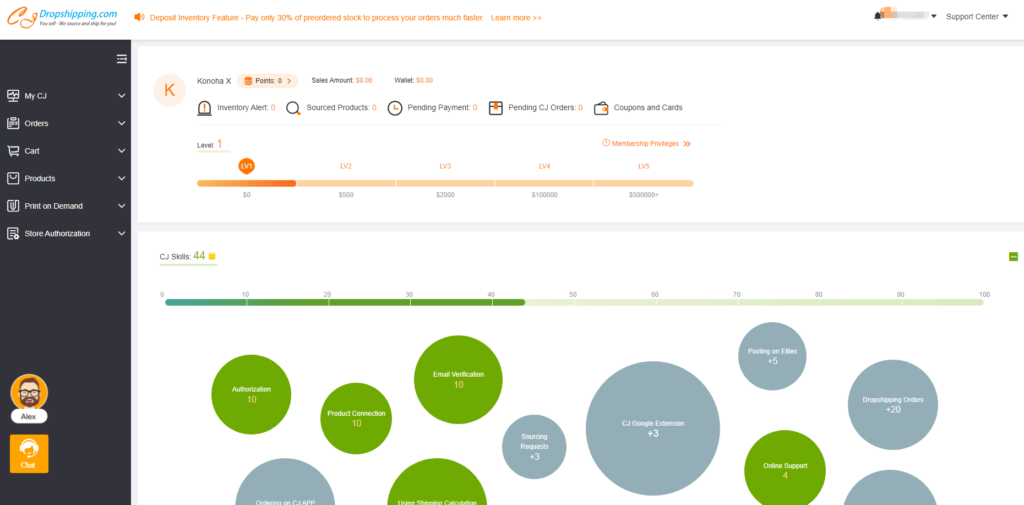Click the Orders sidebar icon
This screenshot has height=505, width=1024.
click(x=13, y=123)
